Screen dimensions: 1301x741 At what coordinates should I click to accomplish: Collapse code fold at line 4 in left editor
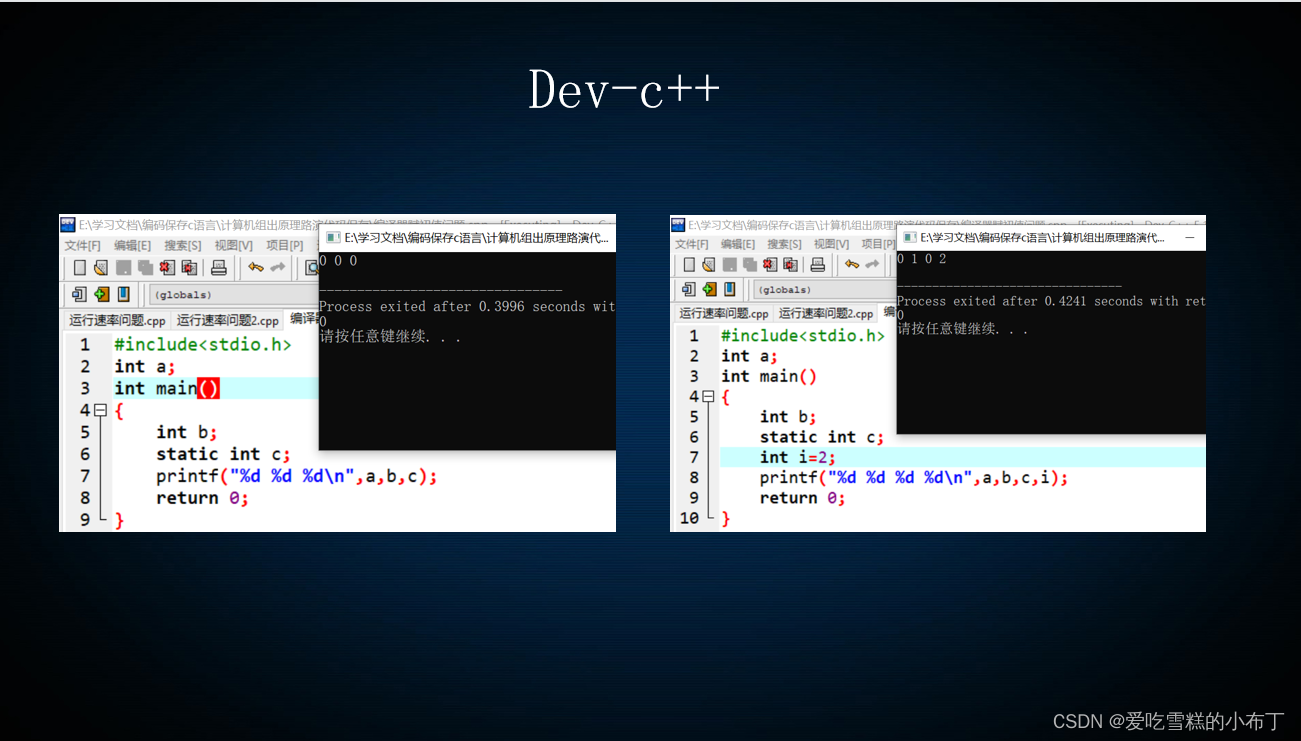click(x=100, y=410)
